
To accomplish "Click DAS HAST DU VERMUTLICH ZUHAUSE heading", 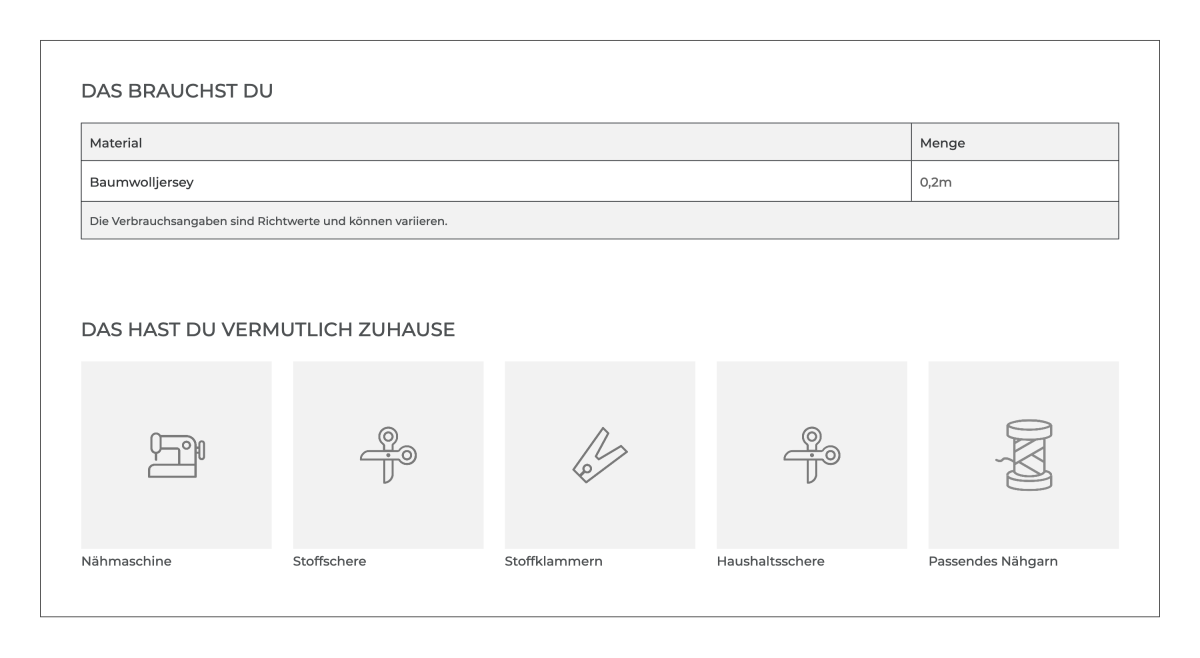I will click(268, 329).
